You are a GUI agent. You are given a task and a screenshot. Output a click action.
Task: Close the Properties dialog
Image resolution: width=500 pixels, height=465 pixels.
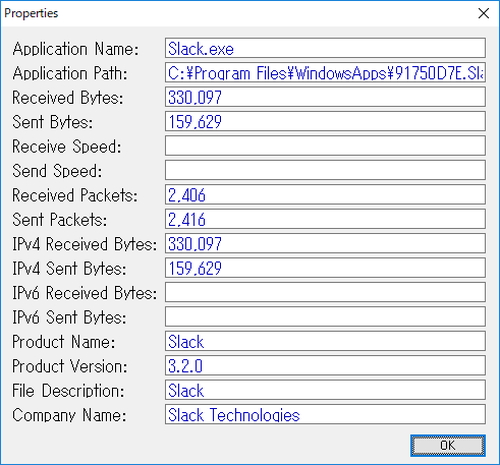click(x=483, y=13)
